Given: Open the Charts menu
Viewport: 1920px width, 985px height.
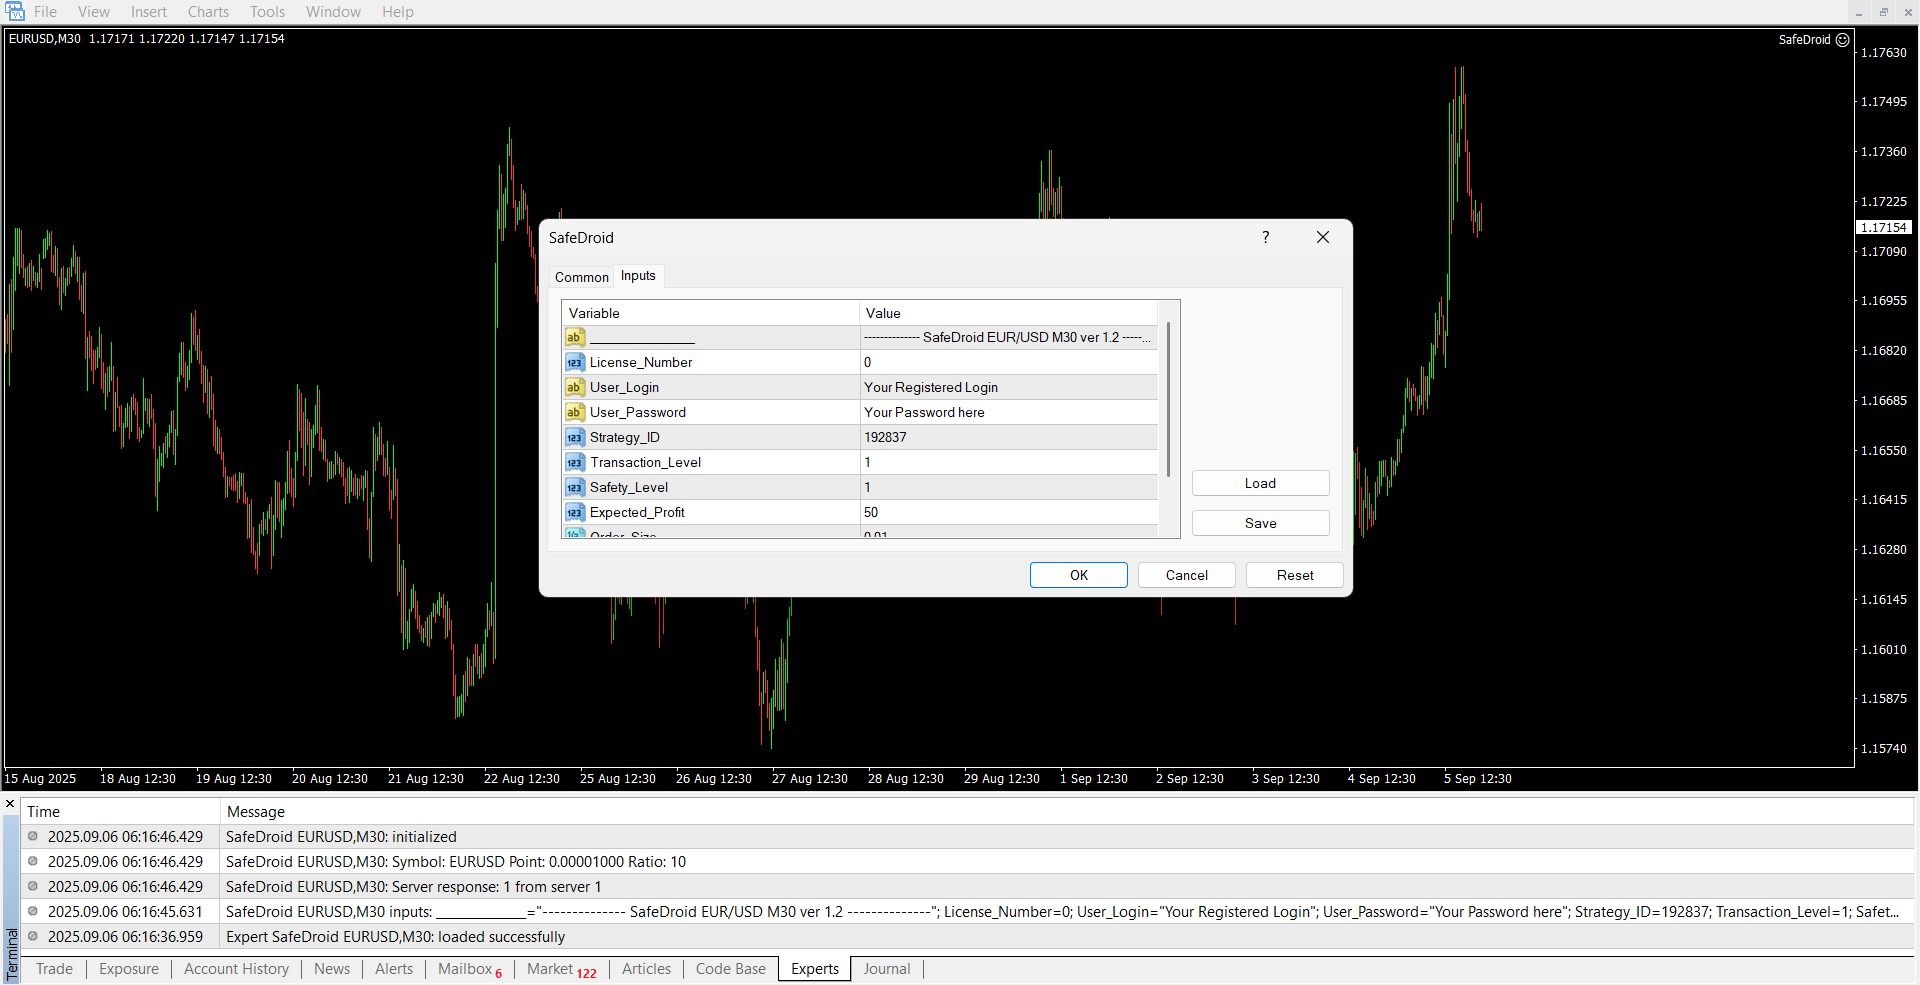Looking at the screenshot, I should [208, 12].
